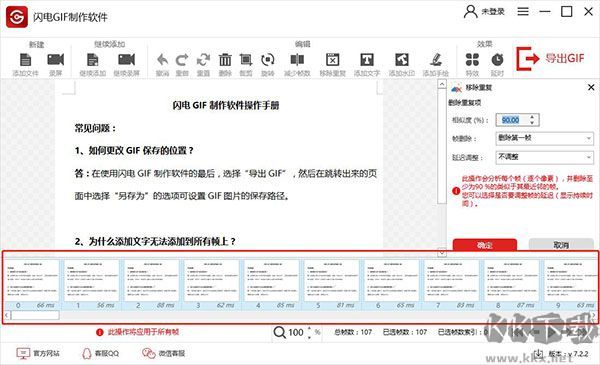This screenshot has width=600, height=365.
Task: Click the version download icon by v7.2.2
Action: tap(539, 354)
